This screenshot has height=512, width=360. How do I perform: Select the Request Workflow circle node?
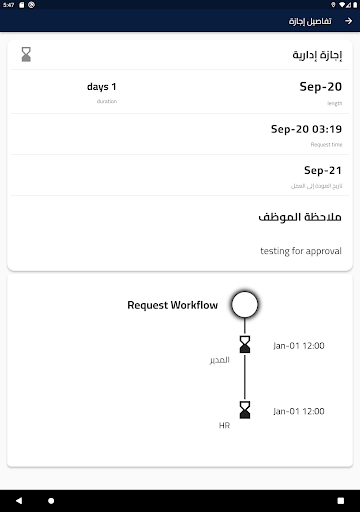pyautogui.click(x=245, y=304)
